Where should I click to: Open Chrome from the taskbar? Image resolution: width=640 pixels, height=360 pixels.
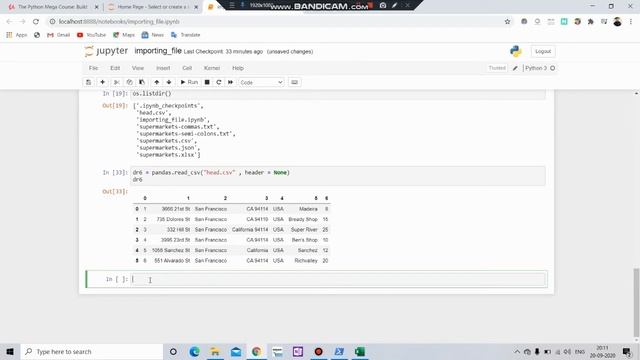tap(256, 351)
